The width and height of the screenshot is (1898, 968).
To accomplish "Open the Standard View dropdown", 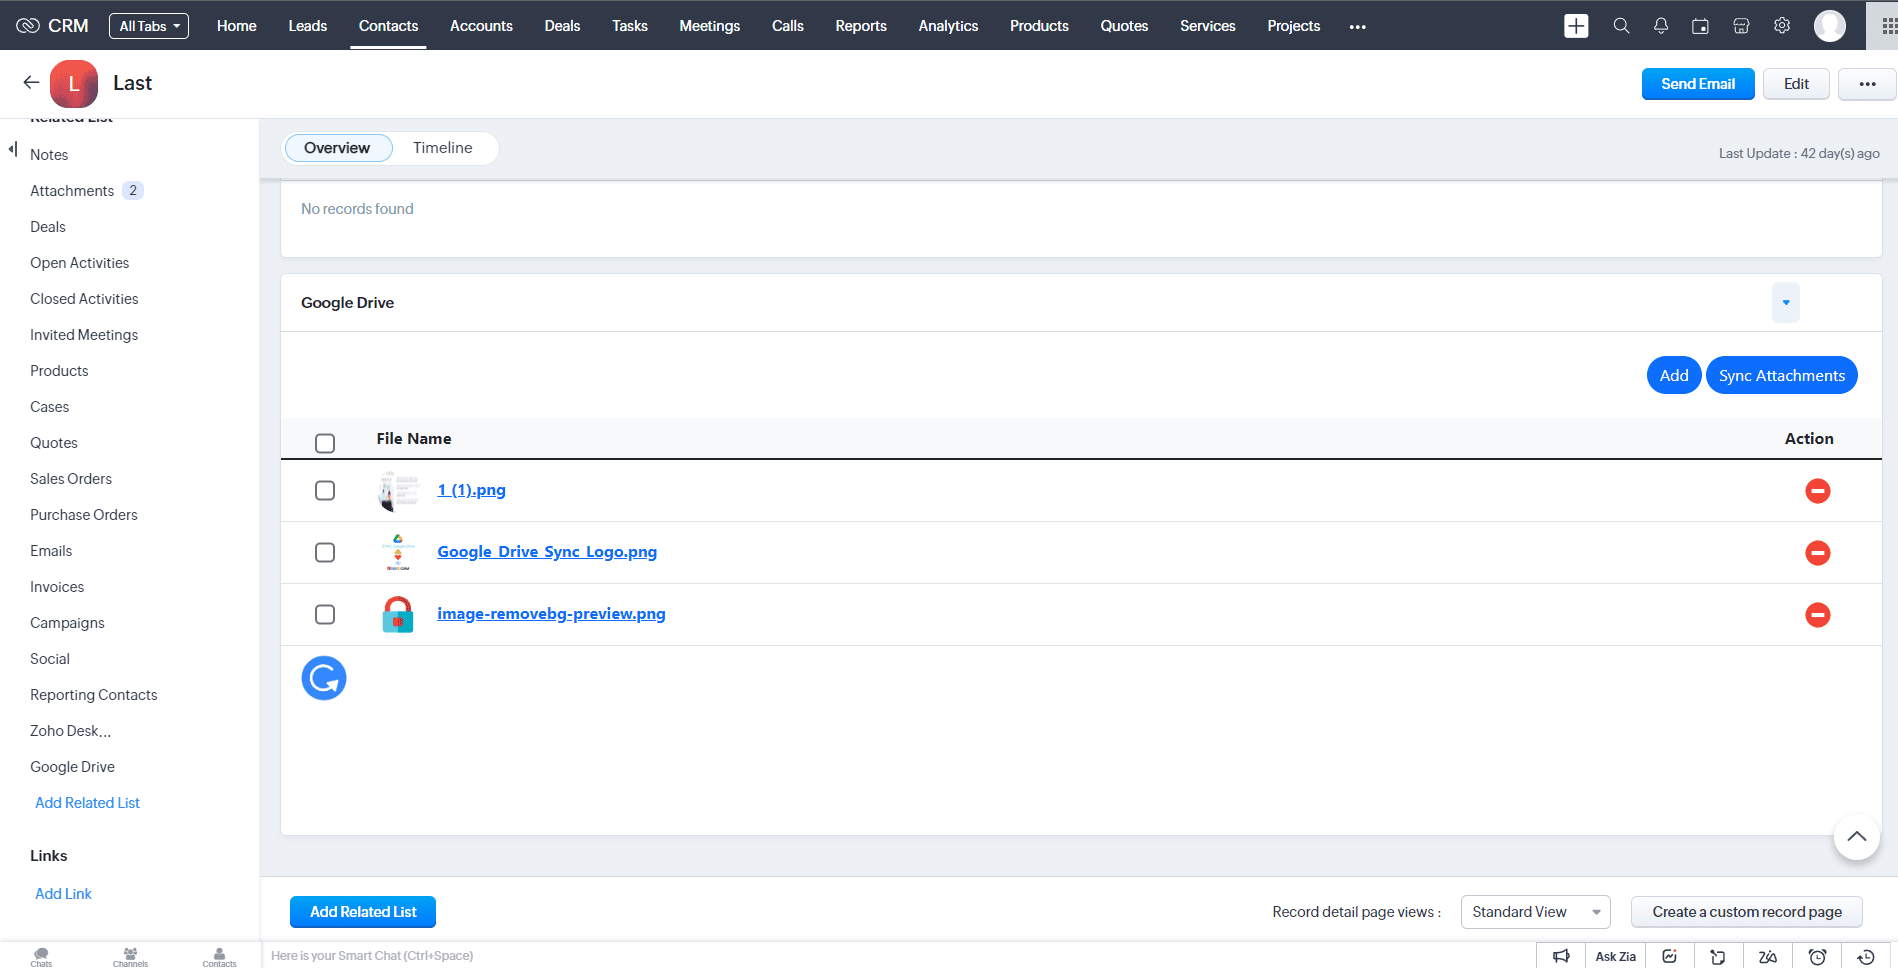I will pos(1535,912).
